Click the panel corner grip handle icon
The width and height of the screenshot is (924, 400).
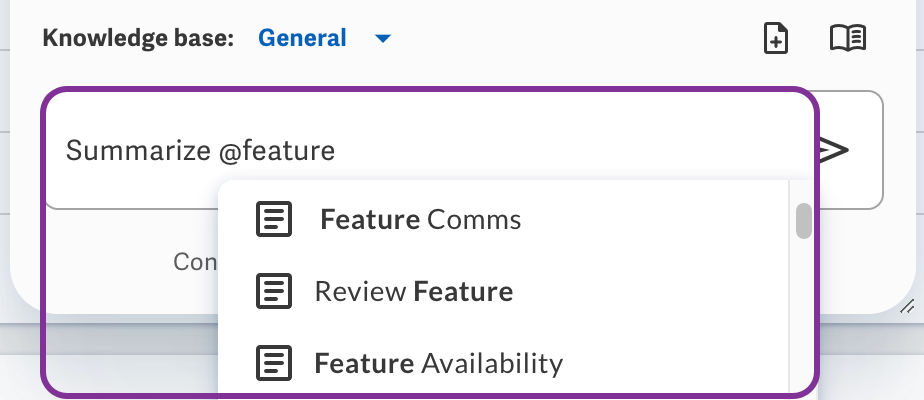click(908, 306)
